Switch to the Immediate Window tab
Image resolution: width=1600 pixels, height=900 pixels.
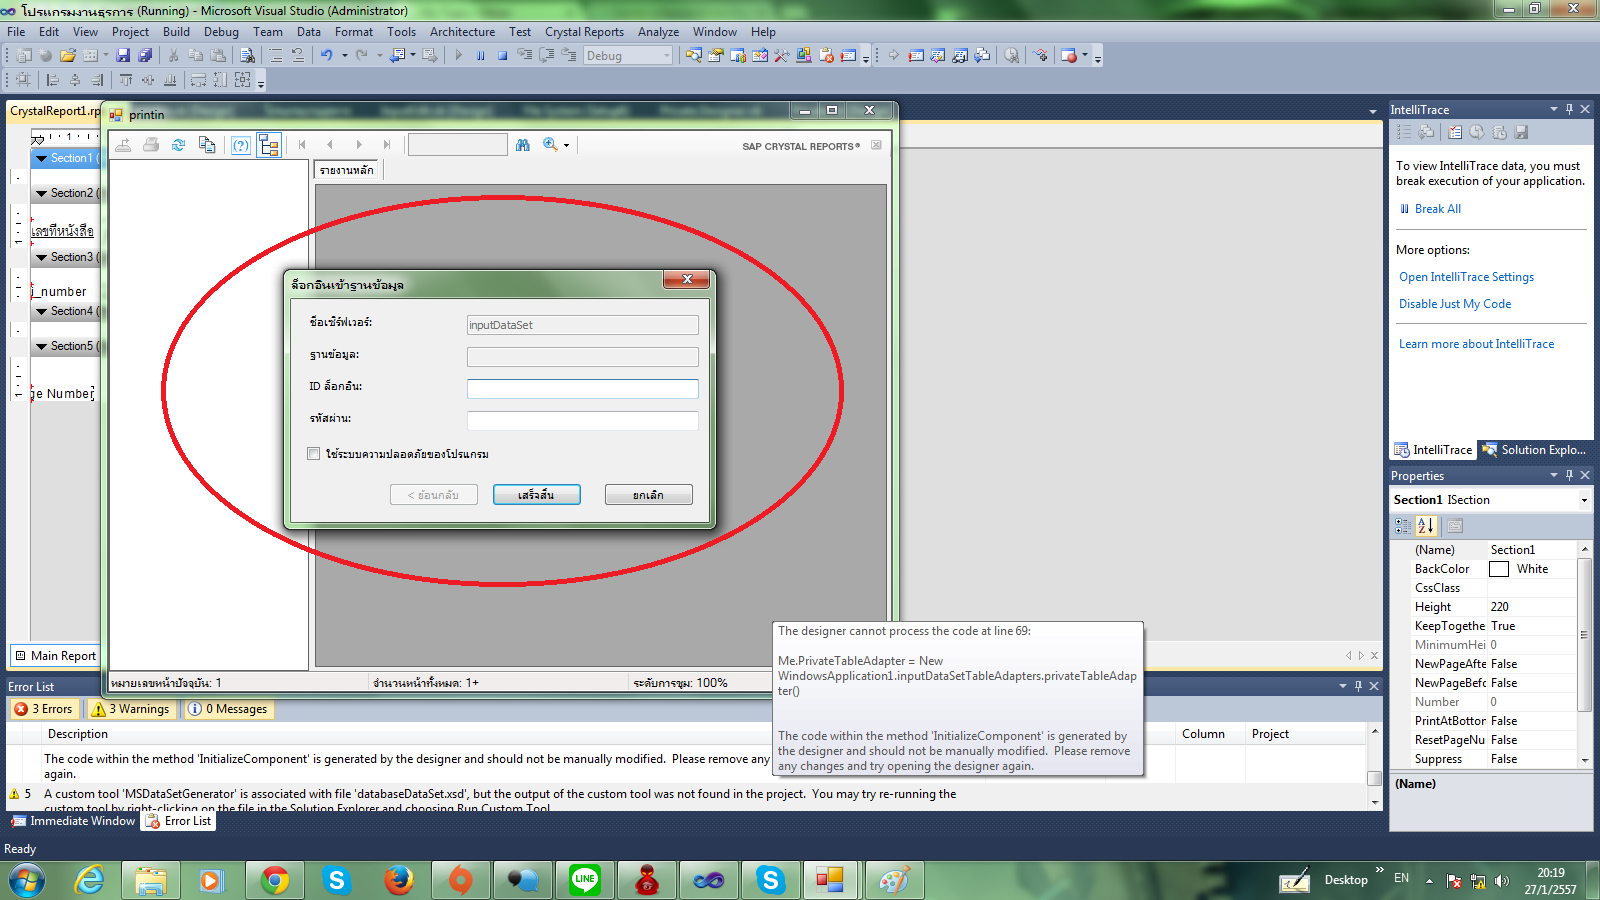(x=73, y=821)
